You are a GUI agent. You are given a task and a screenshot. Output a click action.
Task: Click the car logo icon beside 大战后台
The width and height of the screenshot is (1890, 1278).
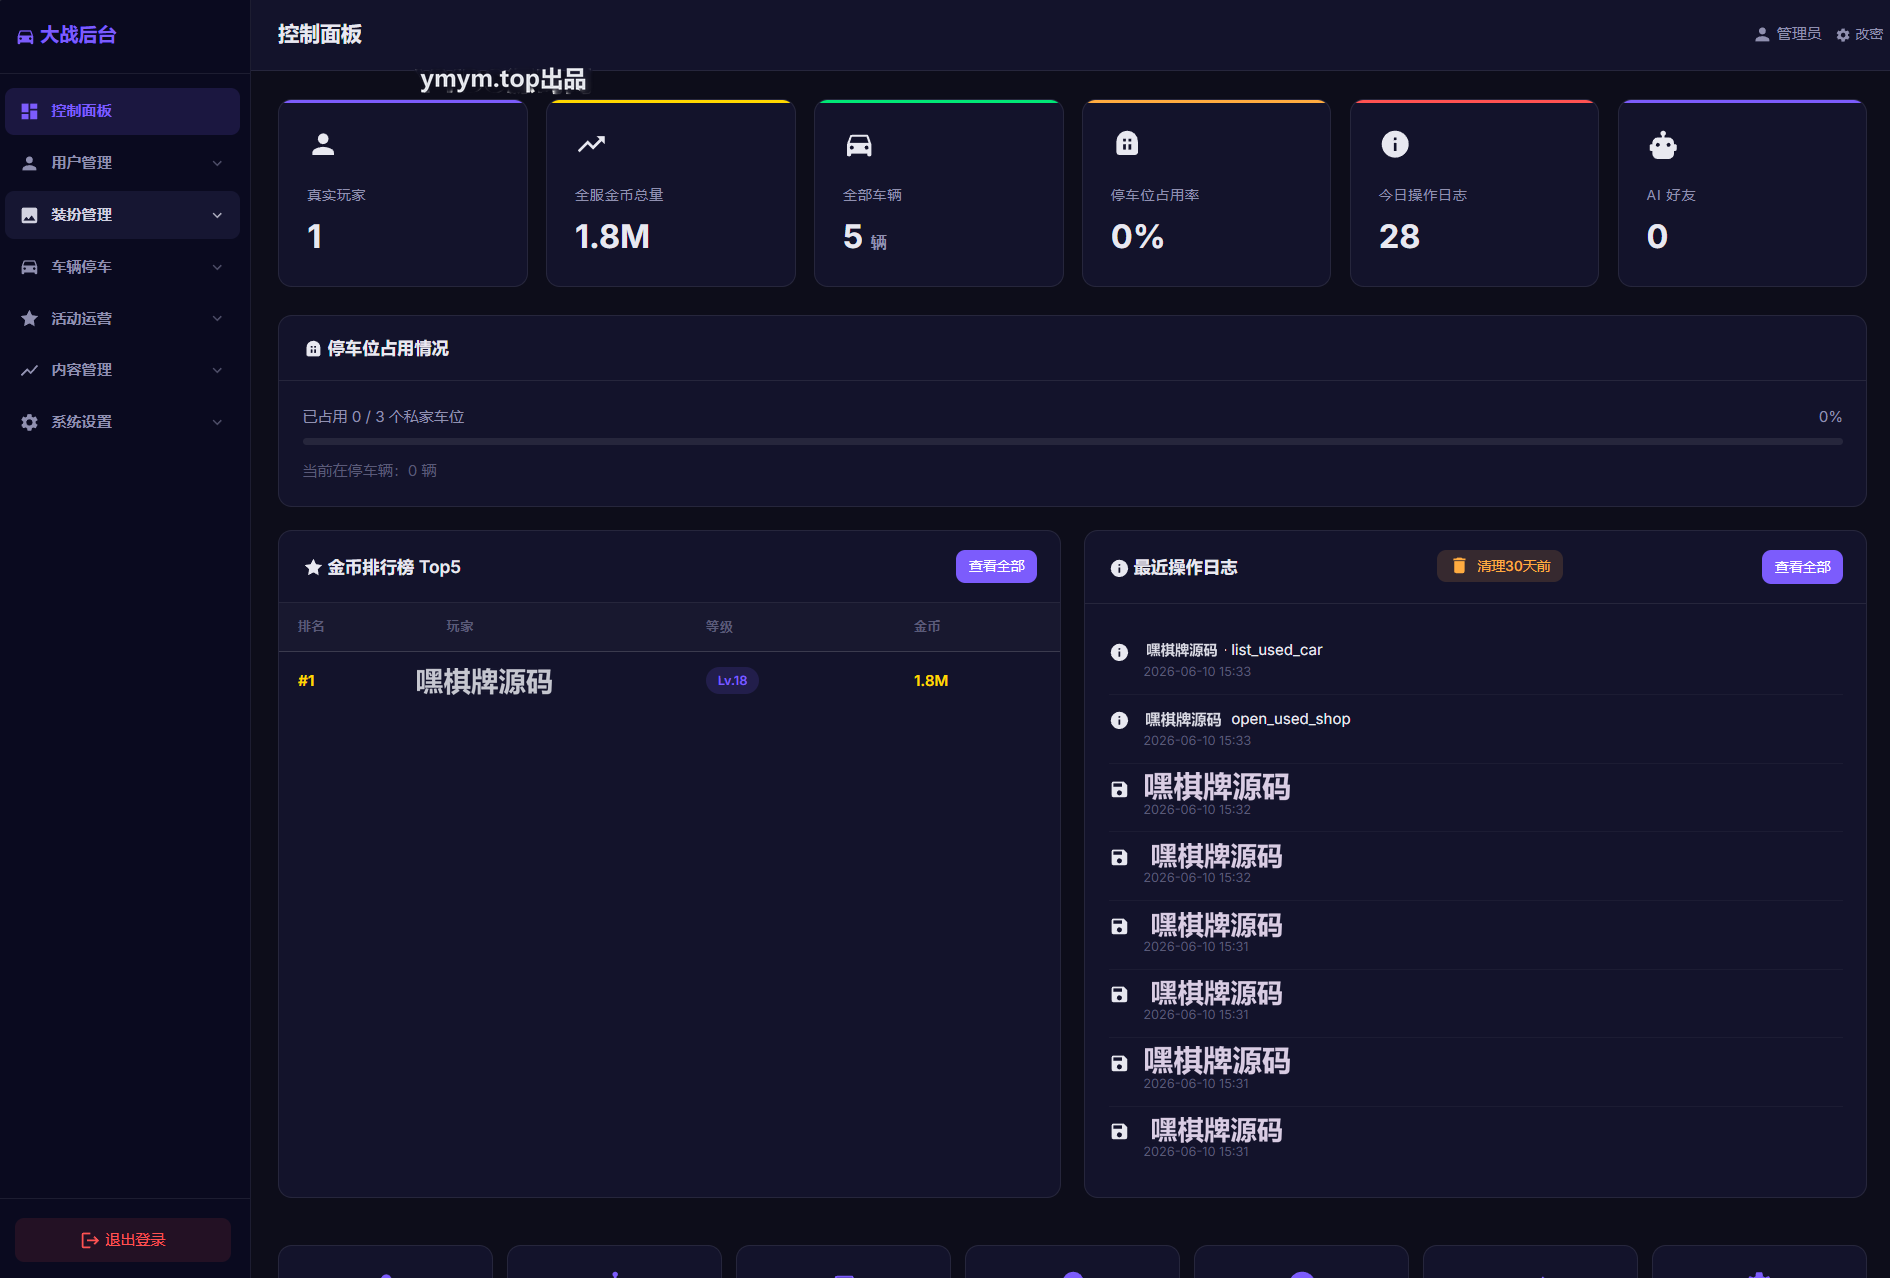click(25, 36)
